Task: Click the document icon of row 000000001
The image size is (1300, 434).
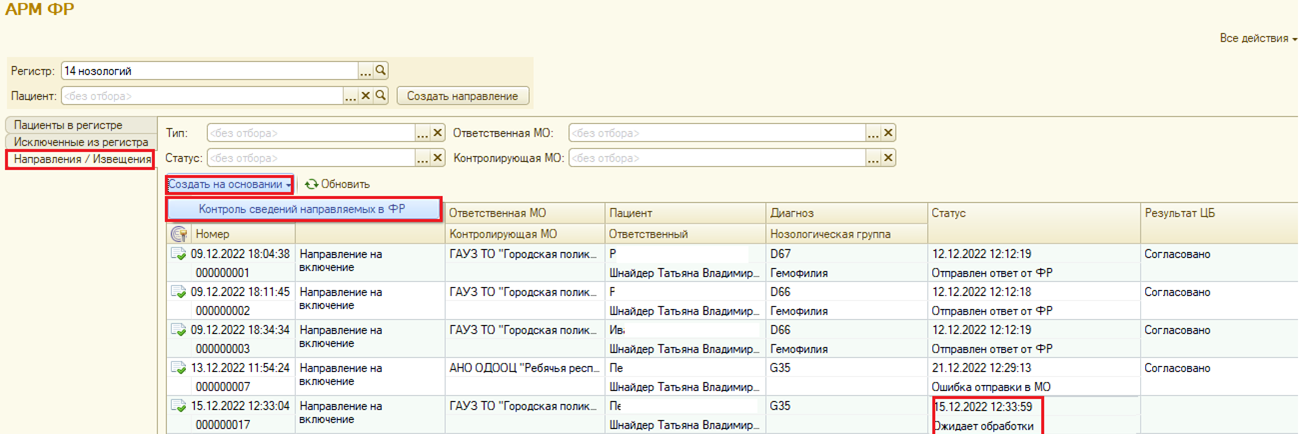Action: (x=179, y=254)
